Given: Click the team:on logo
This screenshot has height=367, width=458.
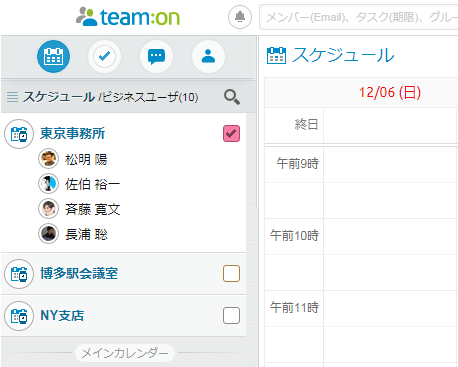Looking at the screenshot, I should 128,17.
